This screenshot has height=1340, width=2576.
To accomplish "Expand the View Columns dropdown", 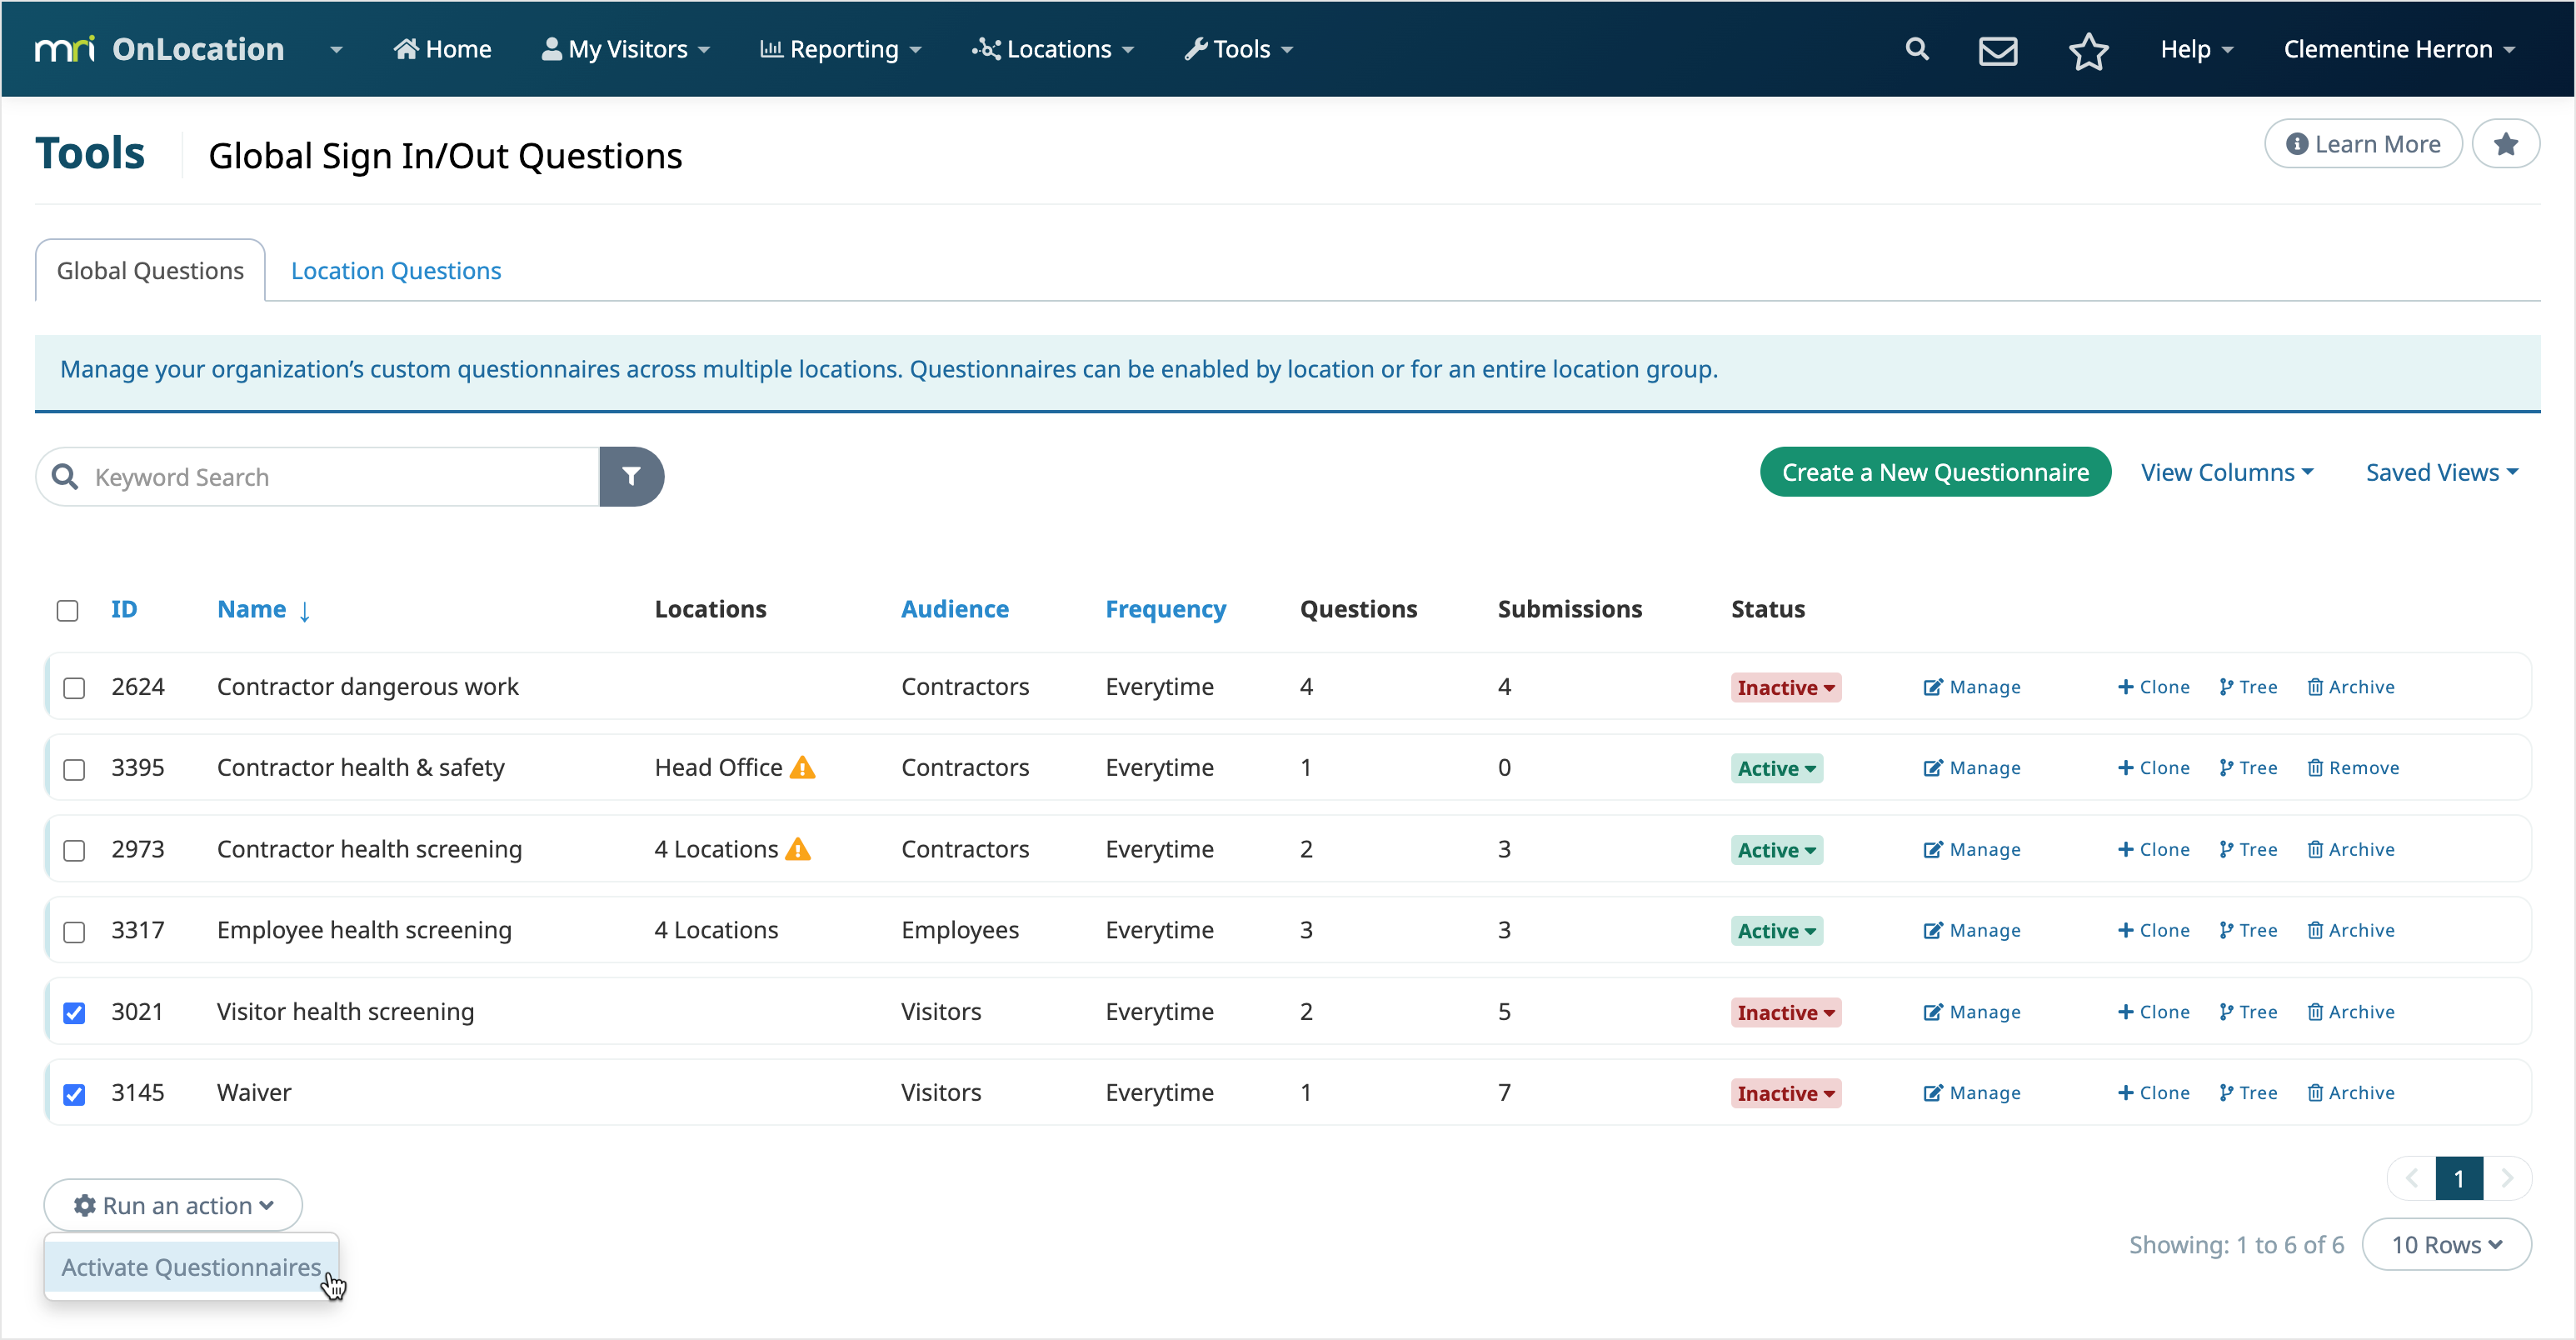I will pos(2227,472).
